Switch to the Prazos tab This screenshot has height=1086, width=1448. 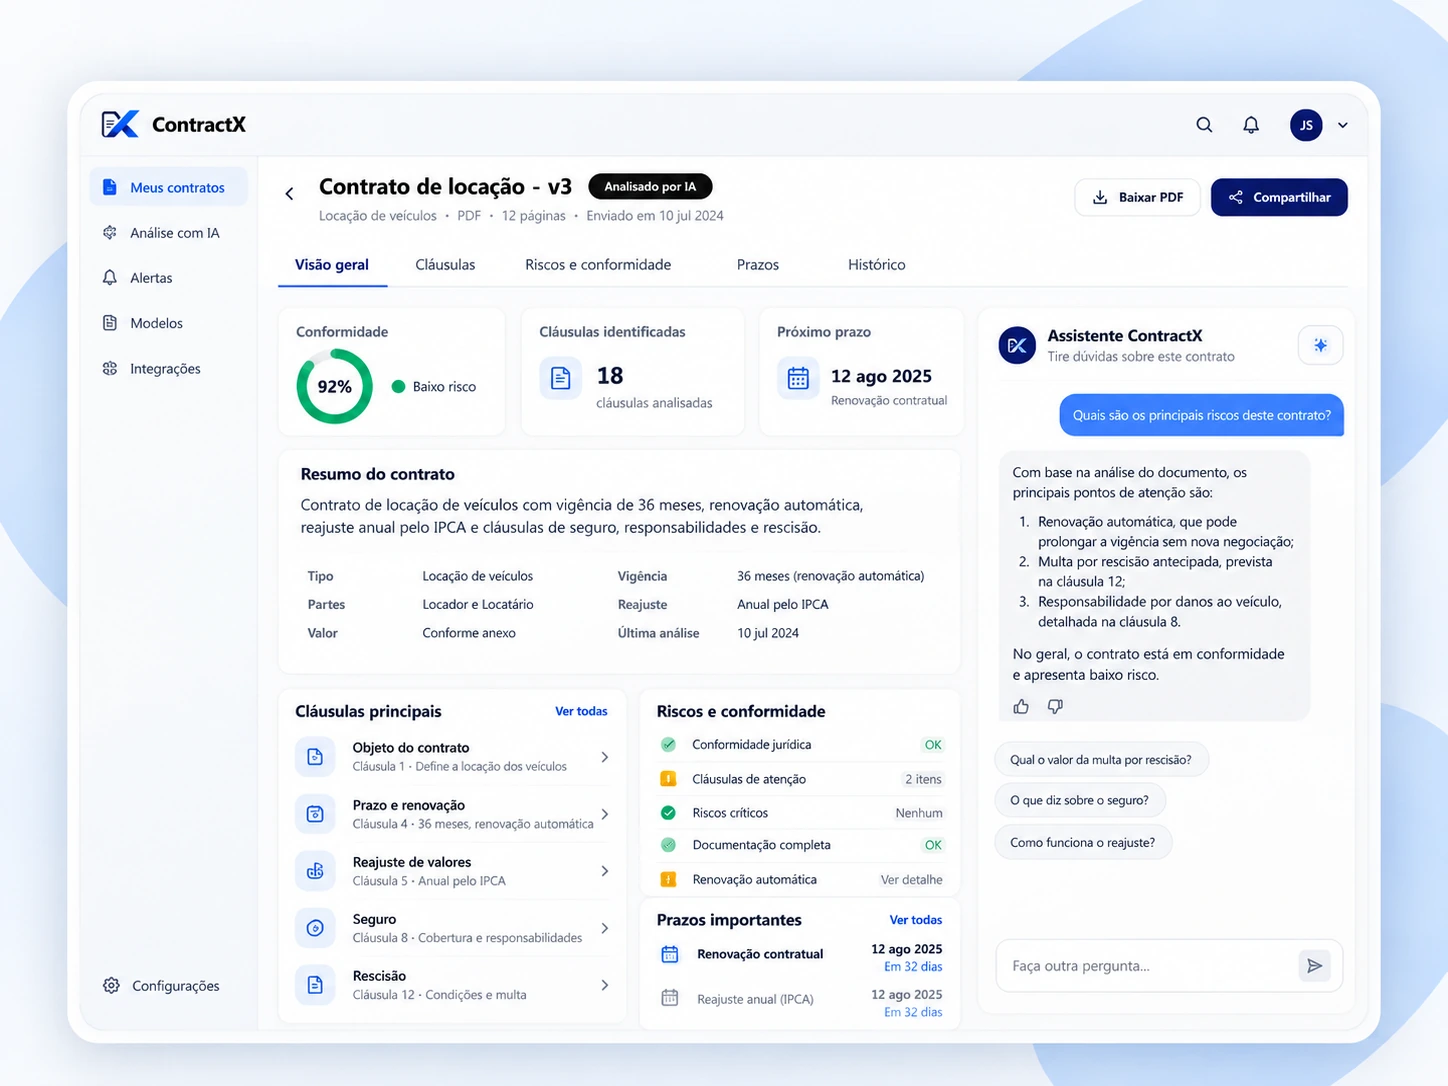point(758,265)
